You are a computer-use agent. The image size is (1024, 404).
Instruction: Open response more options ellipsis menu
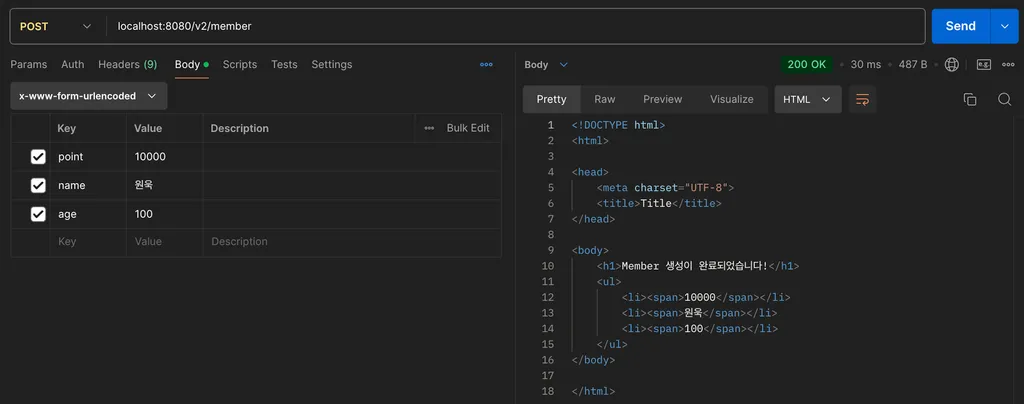(1008, 65)
